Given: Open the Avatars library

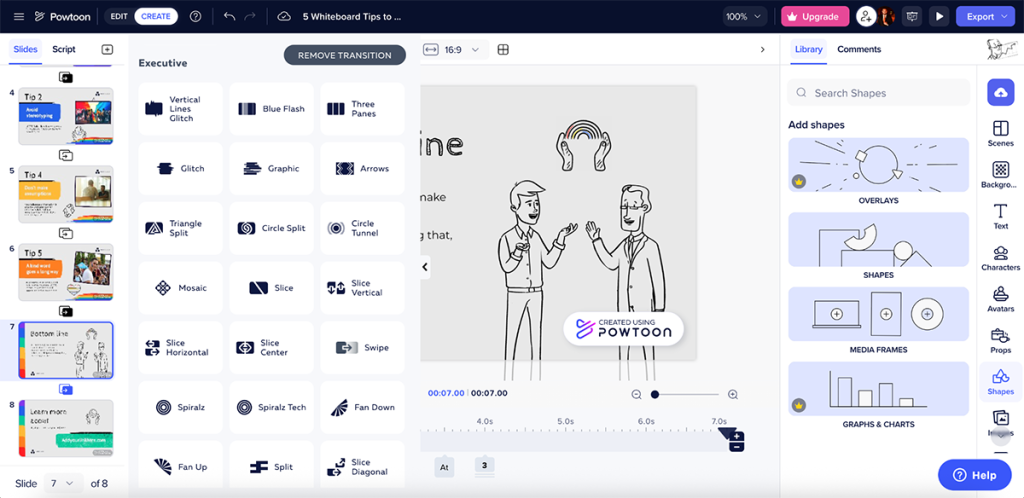Looking at the screenshot, I should click(x=1000, y=299).
